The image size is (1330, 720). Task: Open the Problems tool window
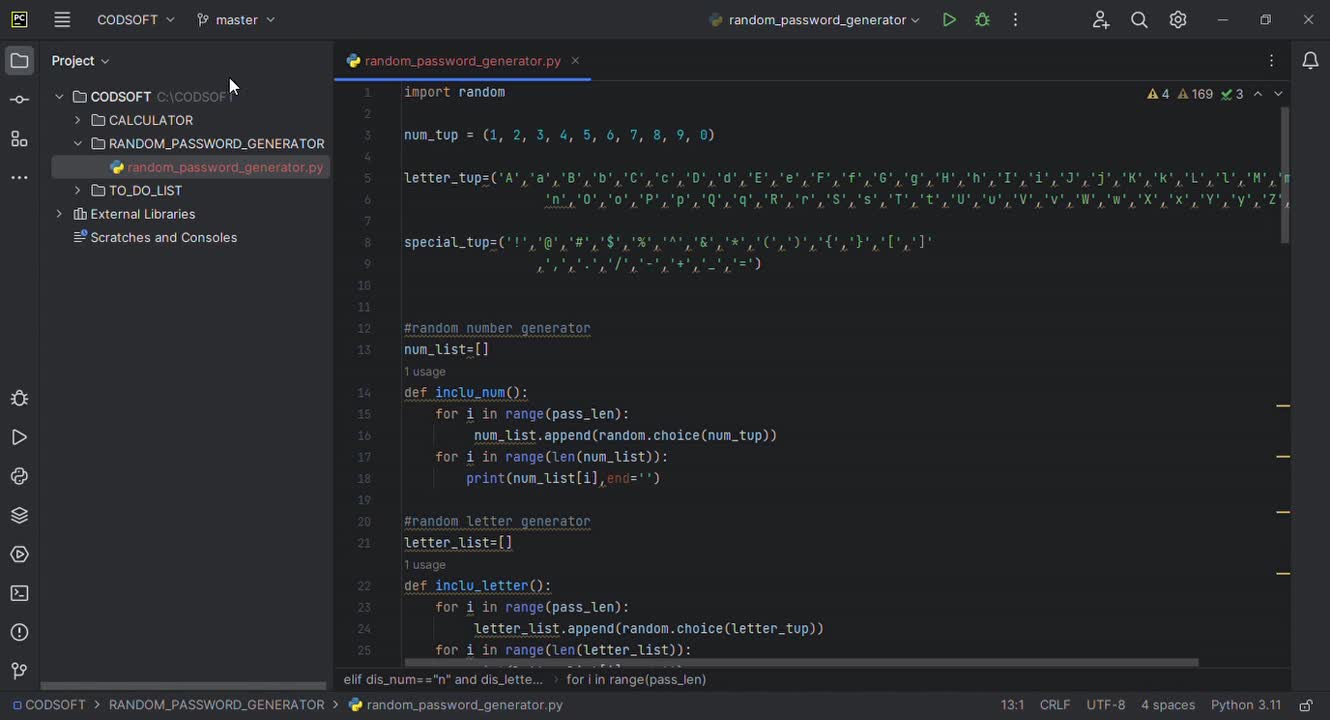tap(19, 632)
